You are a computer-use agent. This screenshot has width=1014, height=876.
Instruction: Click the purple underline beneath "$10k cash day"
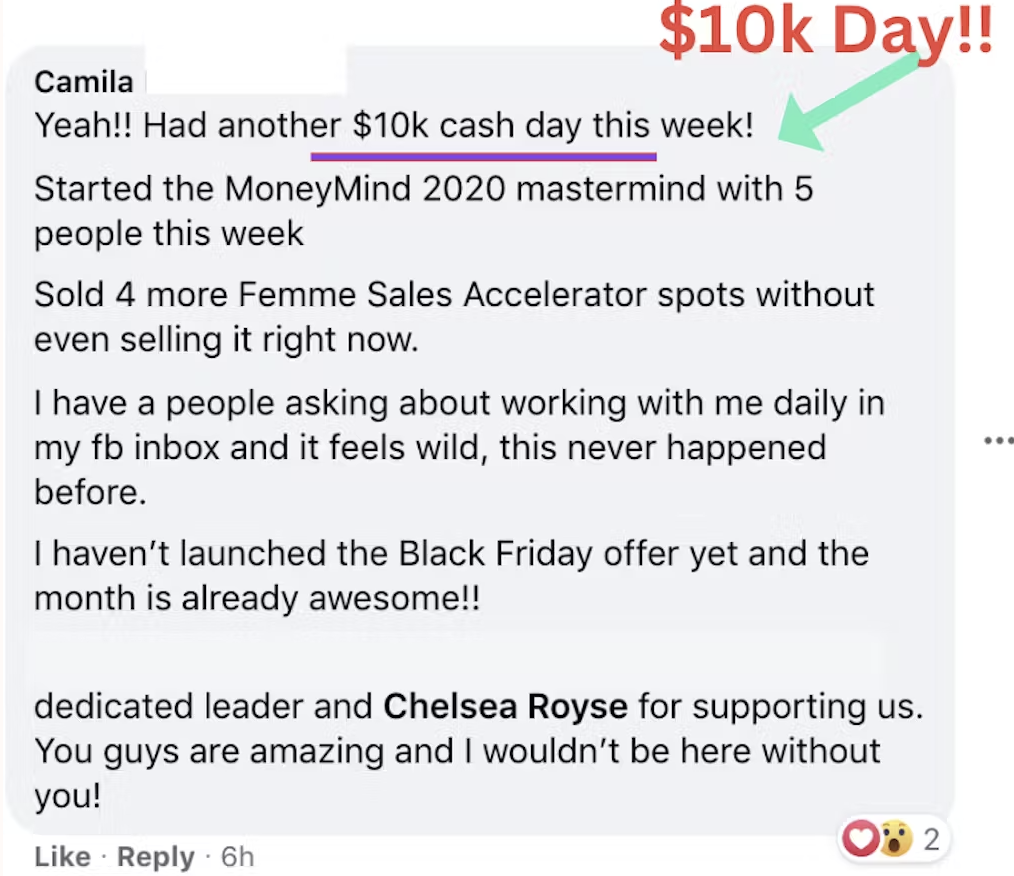(x=483, y=156)
